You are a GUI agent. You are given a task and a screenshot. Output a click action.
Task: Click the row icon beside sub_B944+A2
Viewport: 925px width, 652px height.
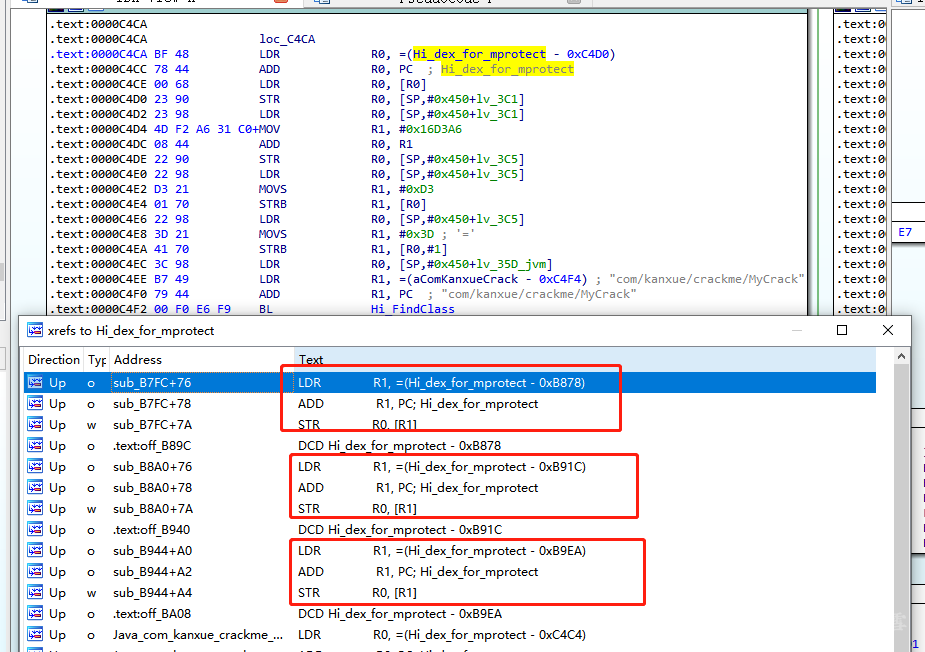(x=35, y=572)
